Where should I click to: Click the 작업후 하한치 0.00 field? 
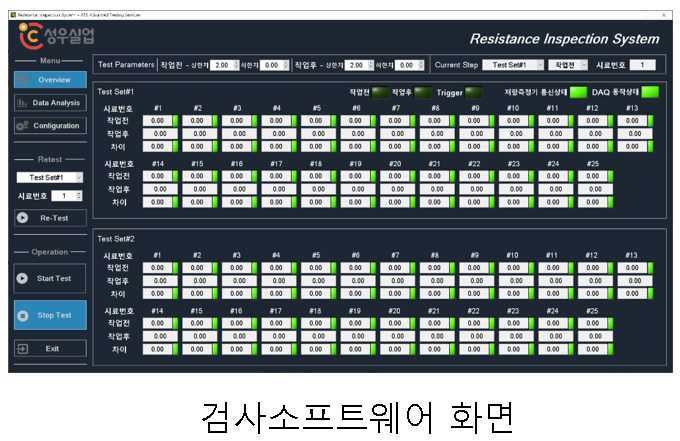pos(407,65)
